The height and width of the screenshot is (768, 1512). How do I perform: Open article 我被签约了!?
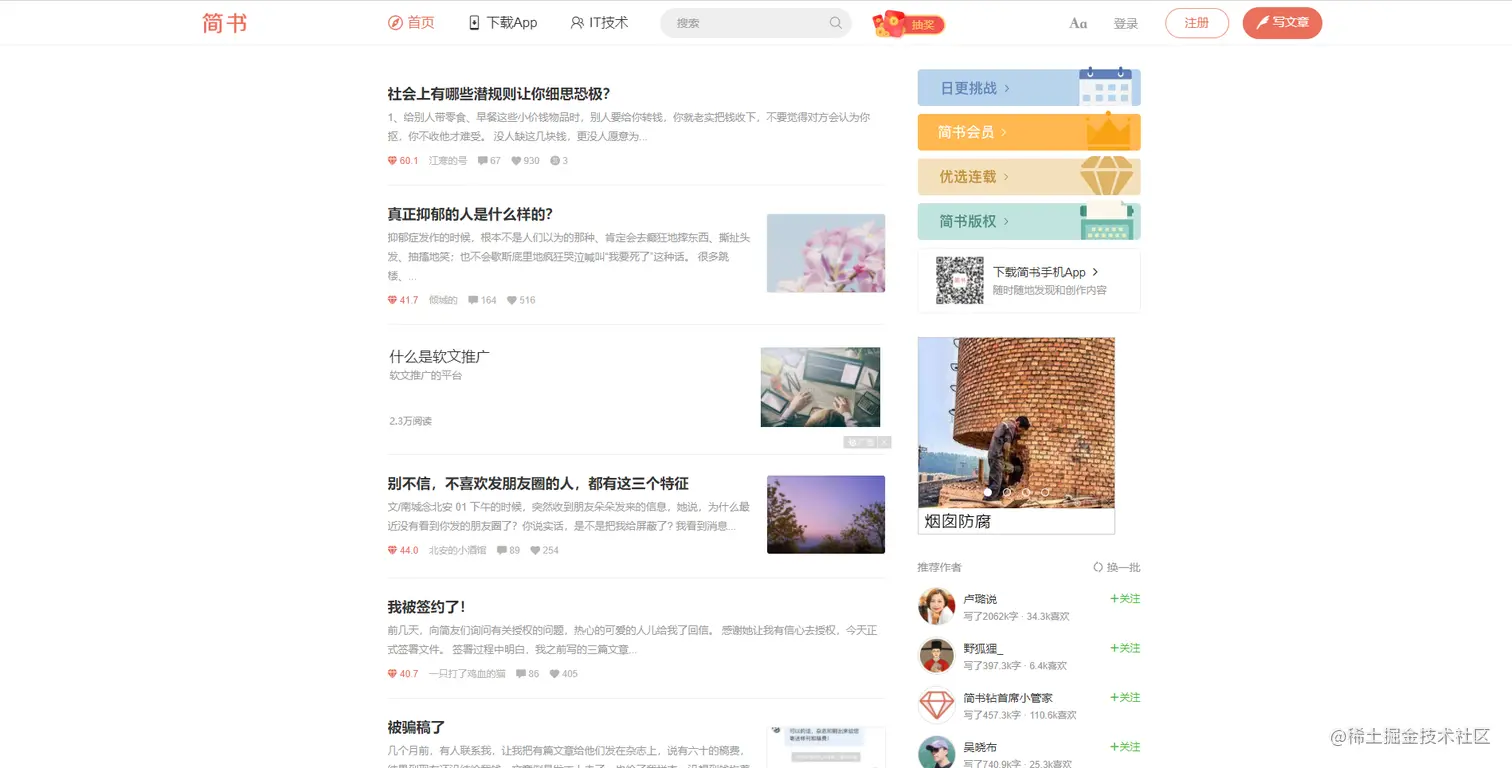(x=426, y=607)
